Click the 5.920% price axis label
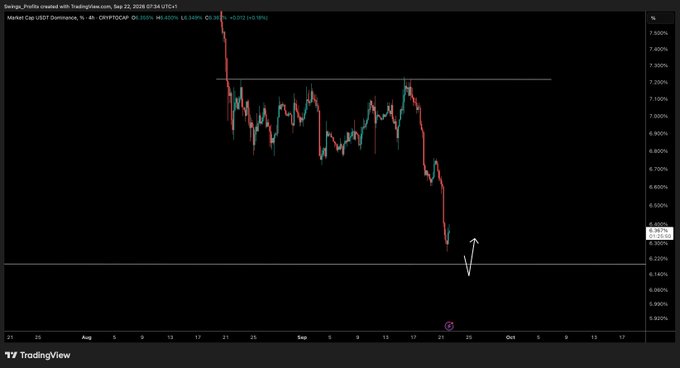 point(658,318)
